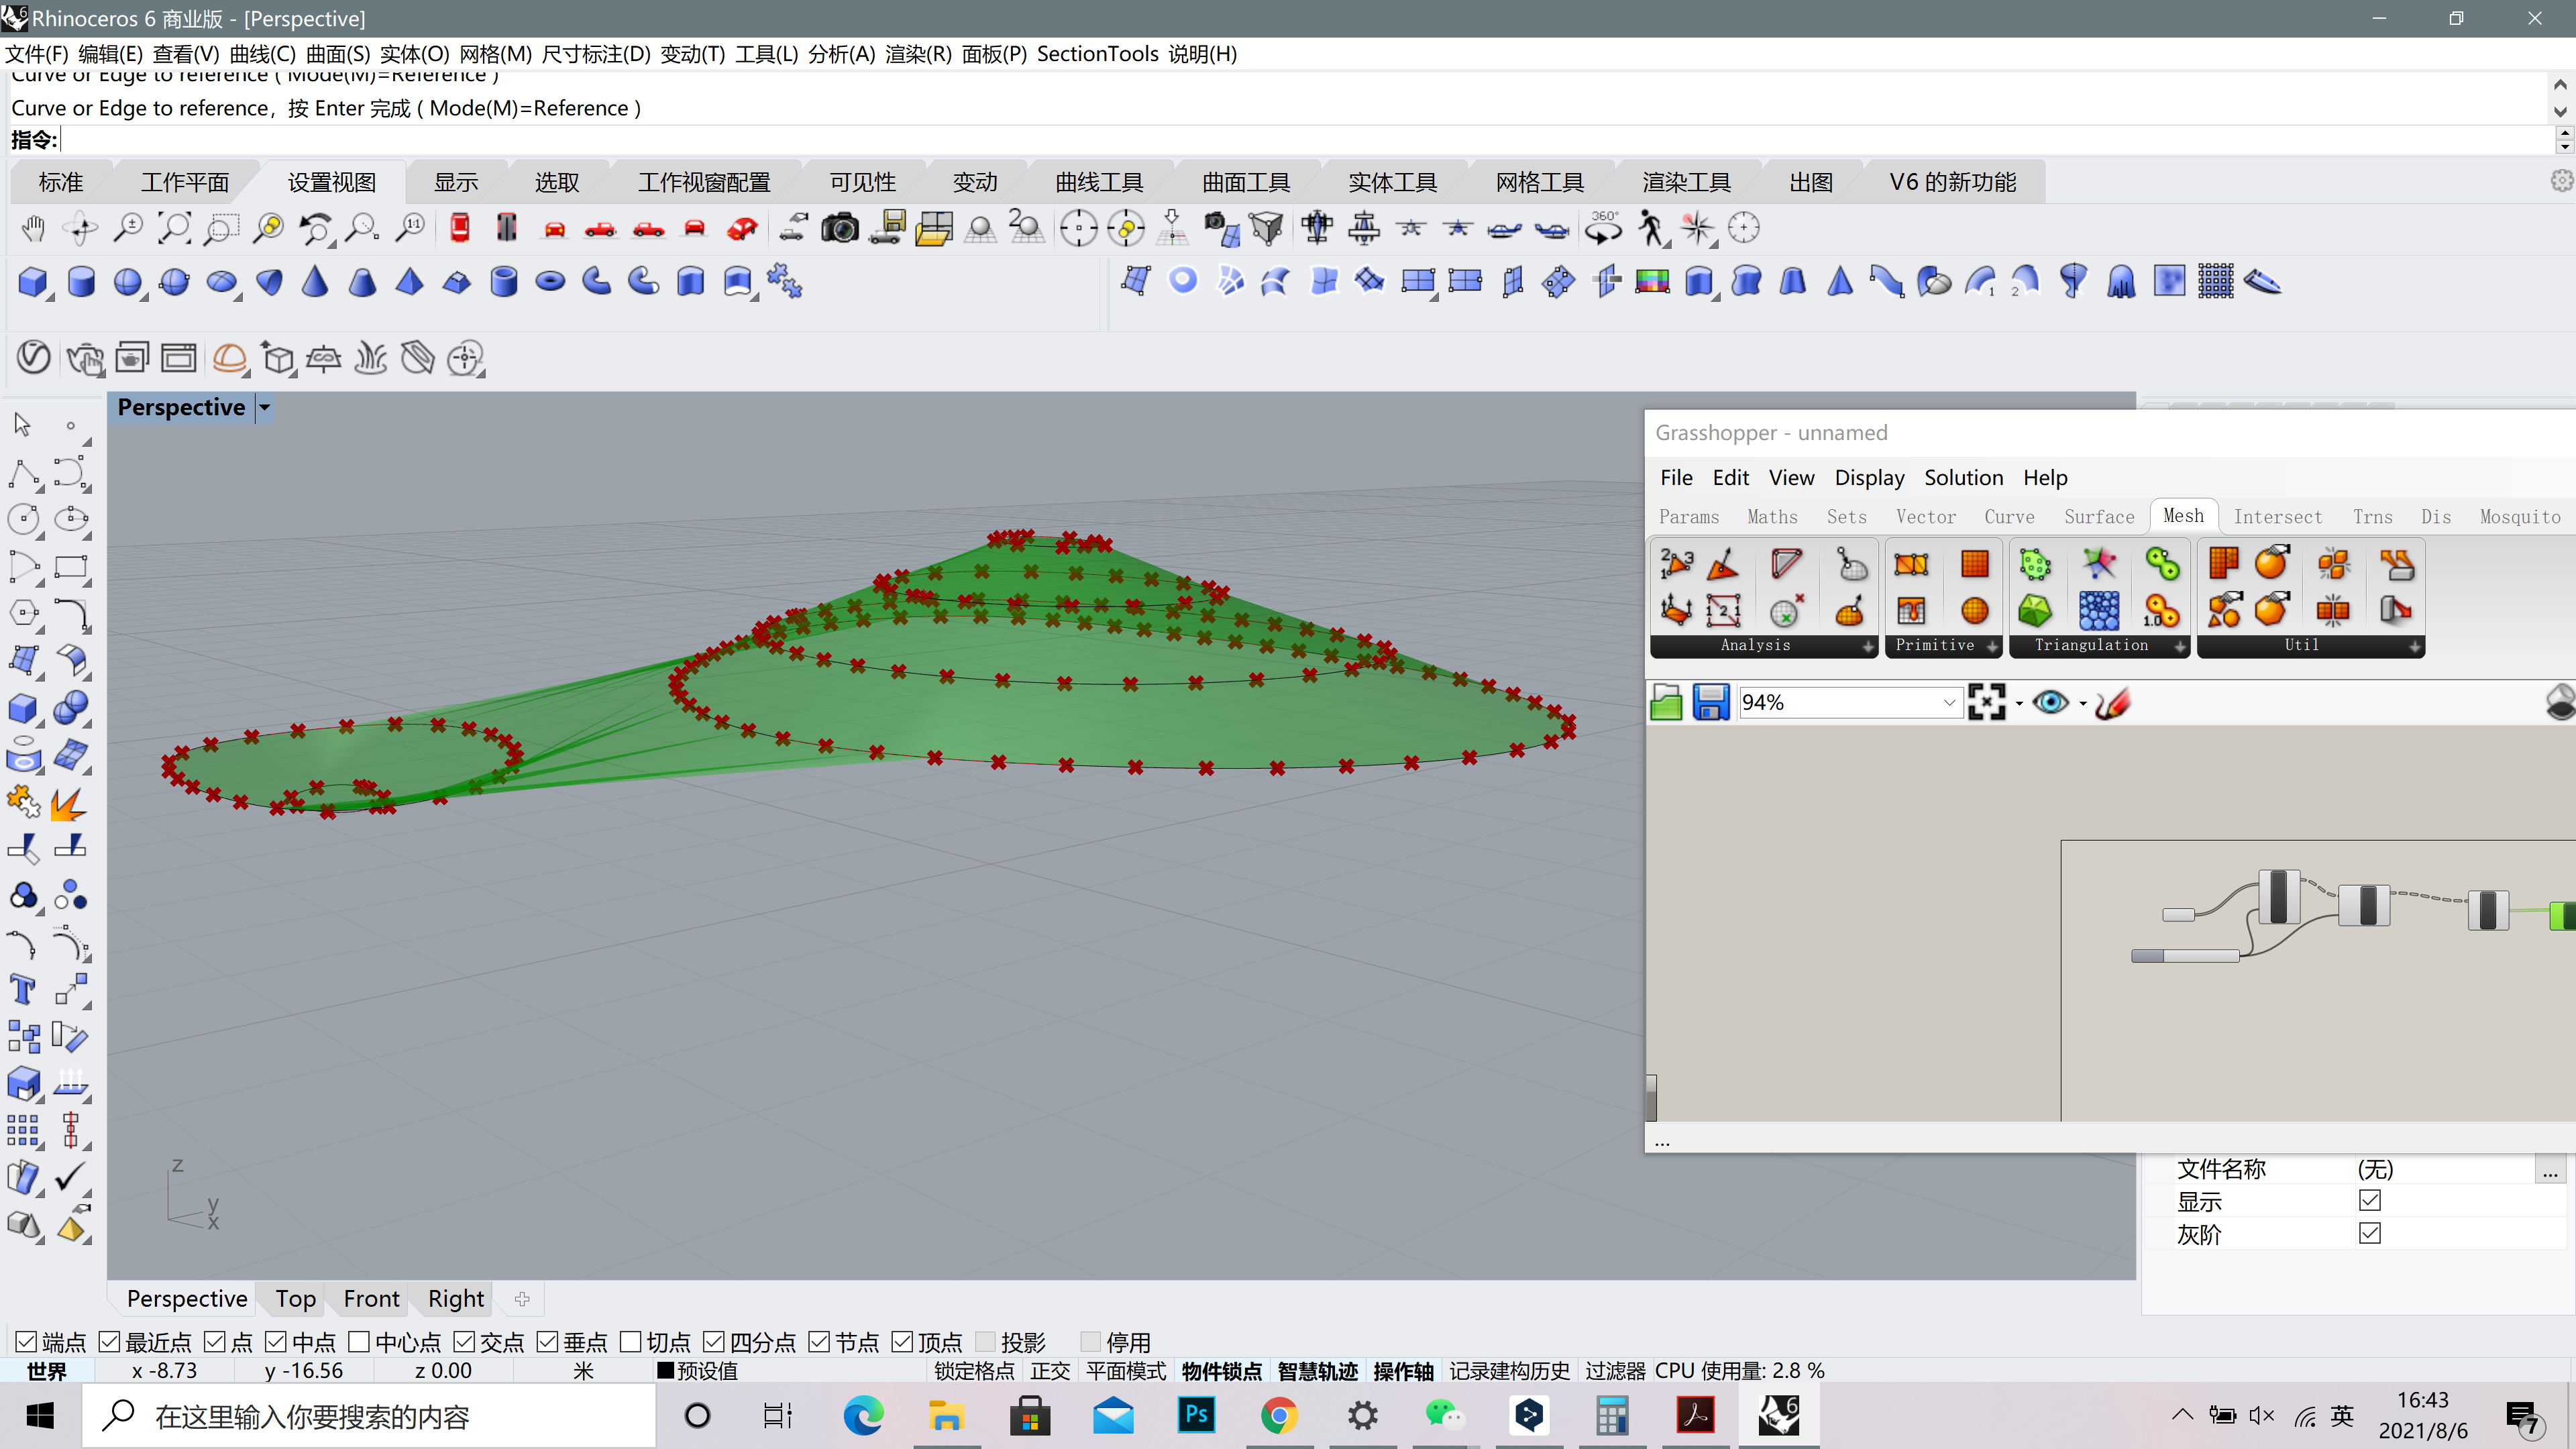Switch to the 曲线工具 toolbar tab
This screenshot has height=1449, width=2576.
(x=1099, y=182)
